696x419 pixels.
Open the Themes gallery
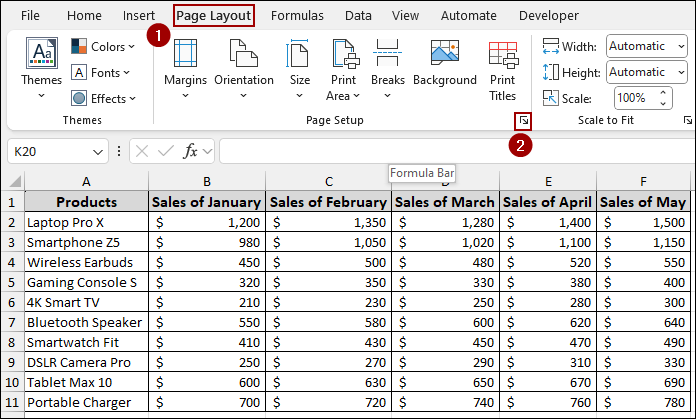41,62
